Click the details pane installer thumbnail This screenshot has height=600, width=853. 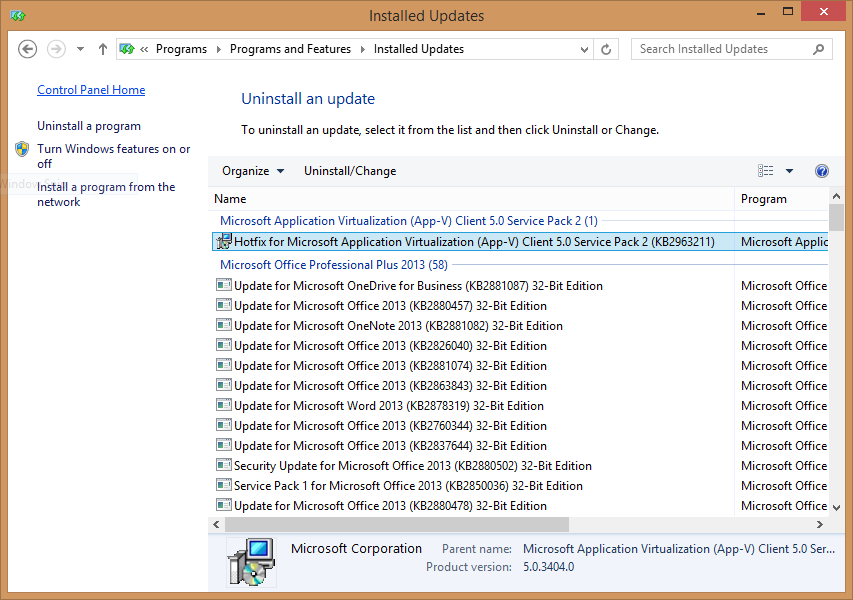click(x=251, y=562)
